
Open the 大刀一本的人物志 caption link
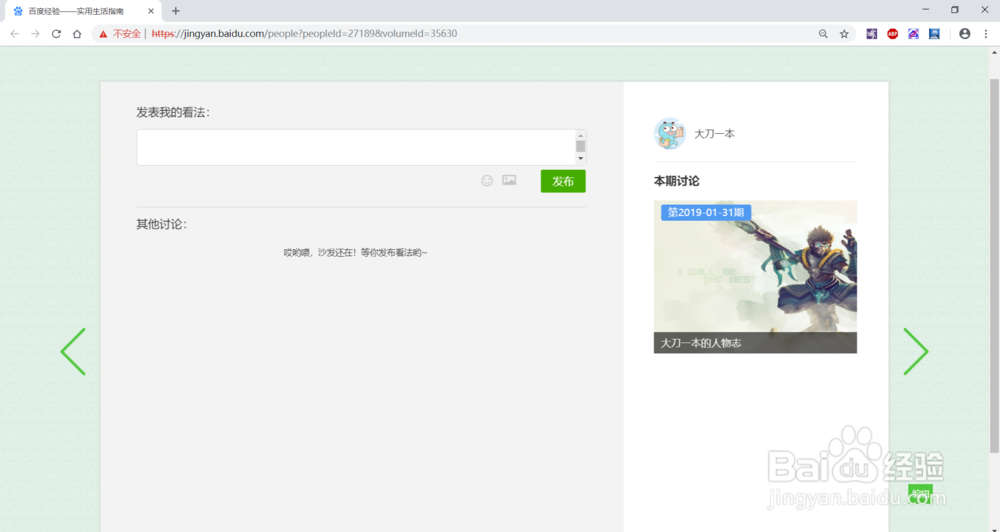(x=701, y=343)
